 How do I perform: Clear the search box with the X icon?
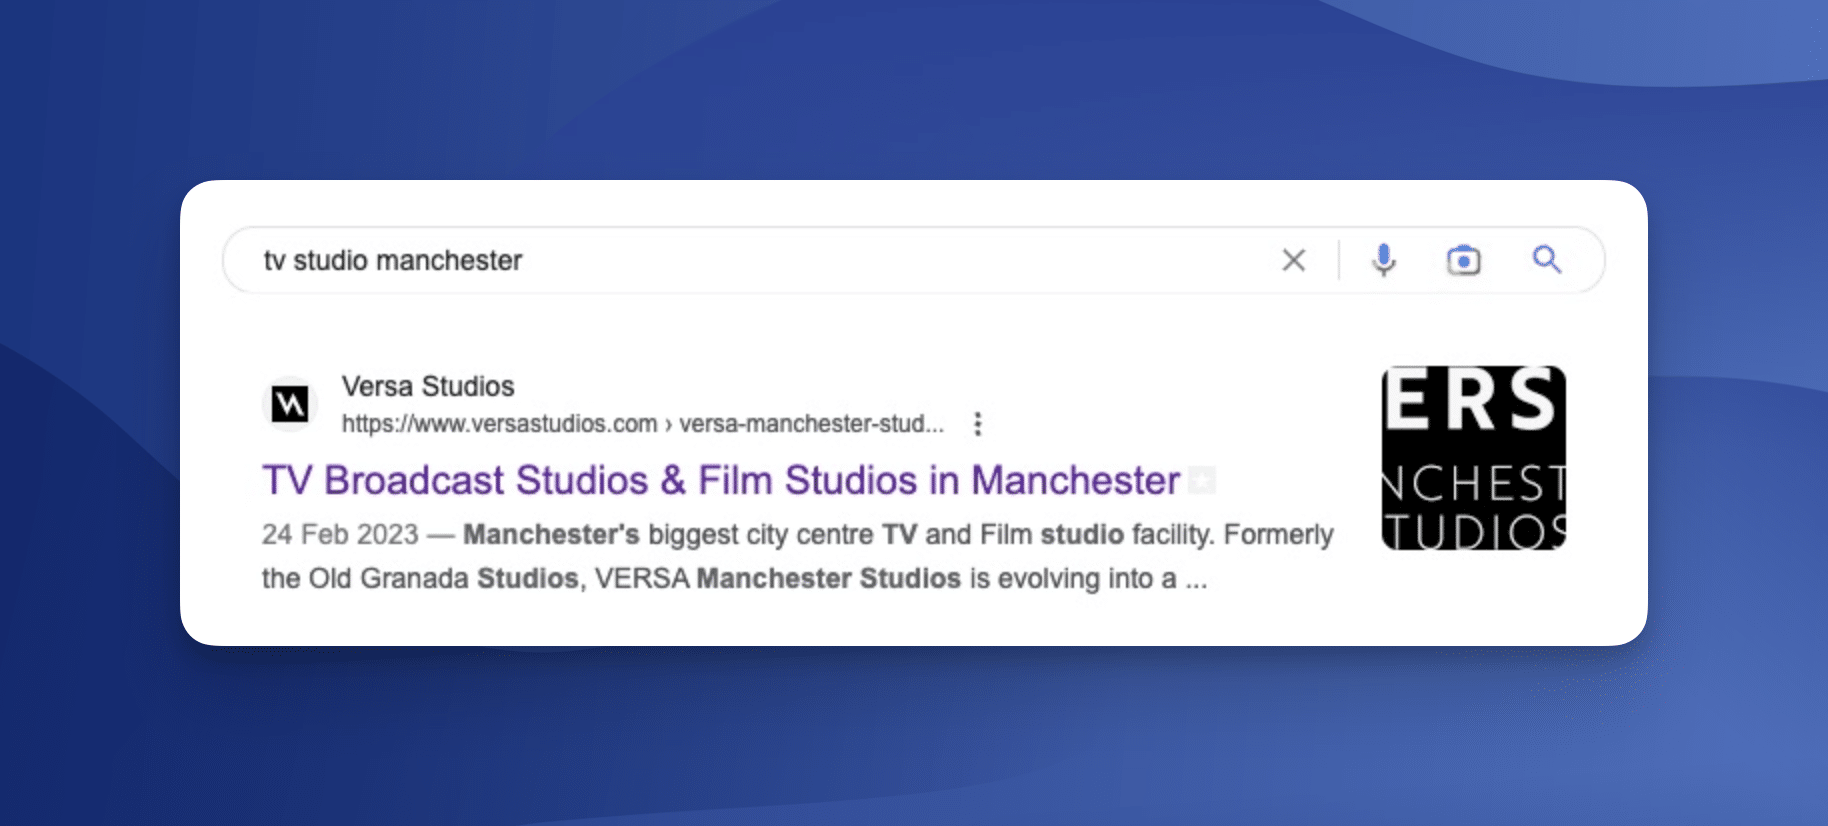click(1293, 260)
